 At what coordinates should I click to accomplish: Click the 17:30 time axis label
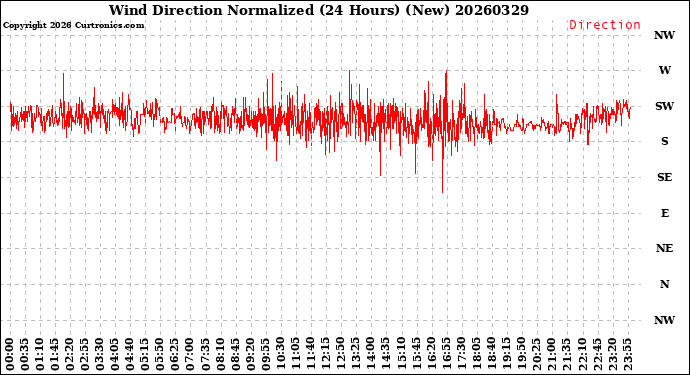(x=461, y=354)
